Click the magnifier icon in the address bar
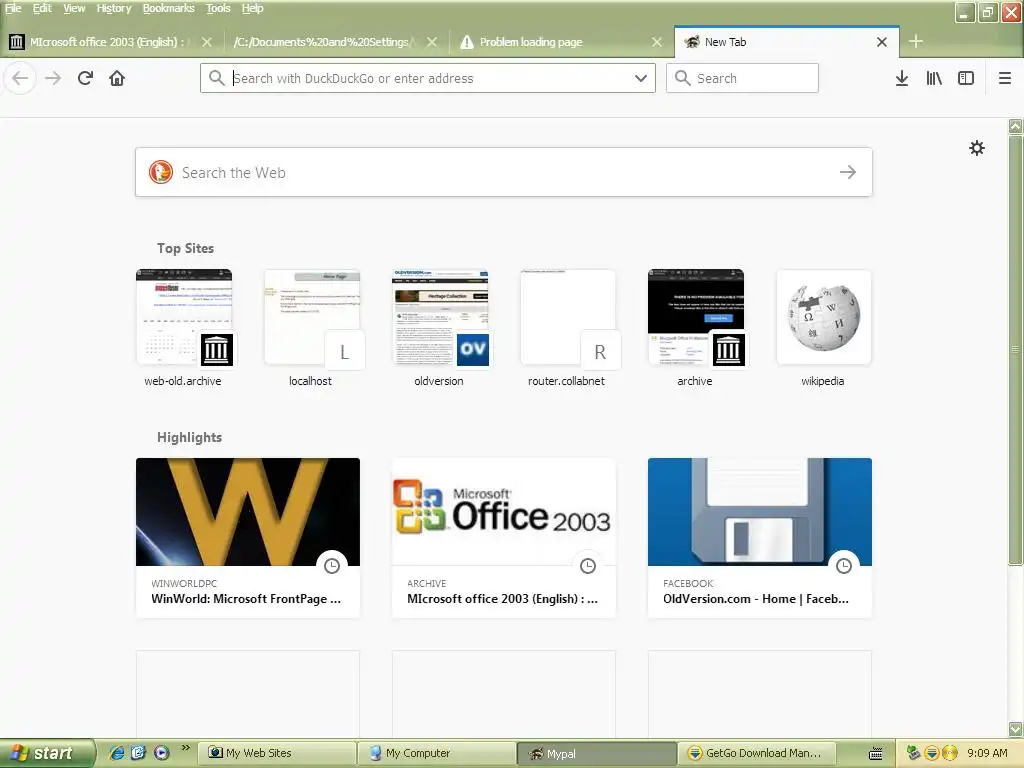The image size is (1024, 768). point(216,78)
